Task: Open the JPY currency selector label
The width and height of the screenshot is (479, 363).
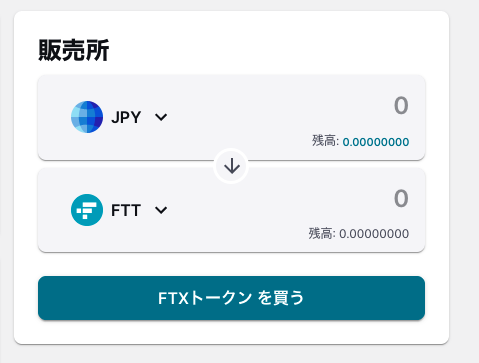Action: tap(126, 117)
